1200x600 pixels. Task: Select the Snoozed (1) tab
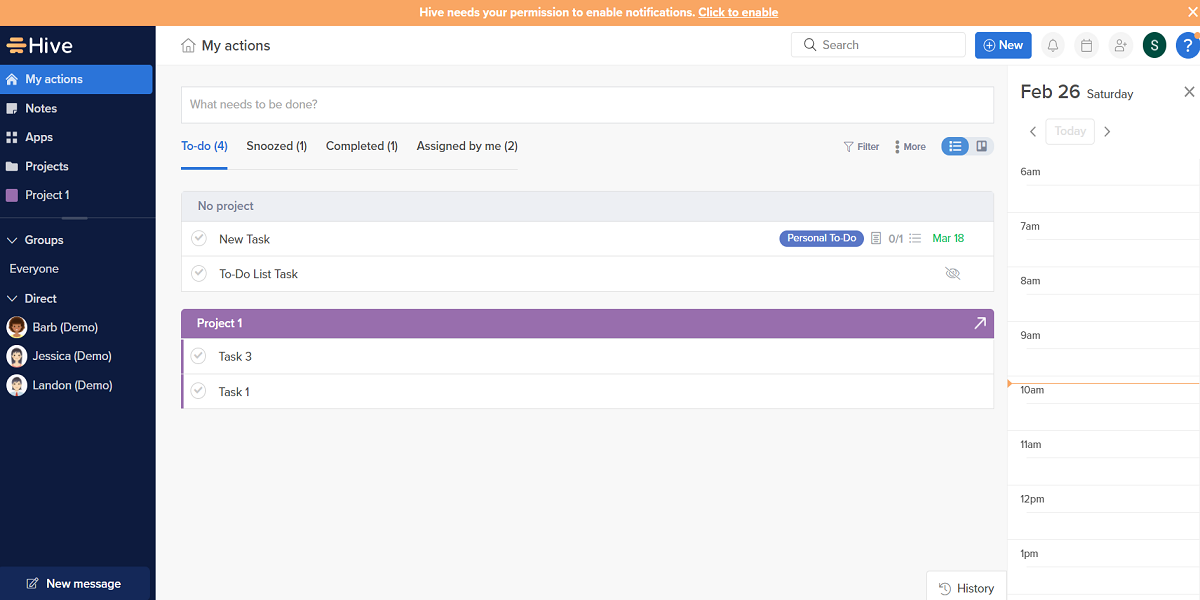[x=277, y=146]
